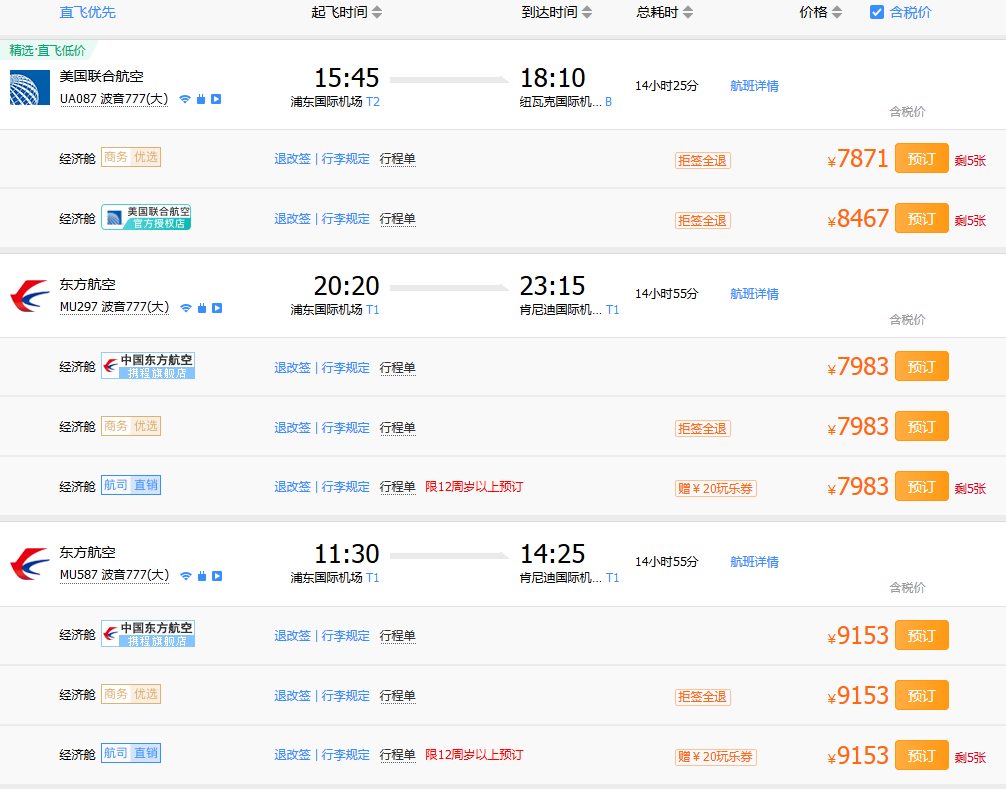Open 航班详情 for flight MU297
The width and height of the screenshot is (1006, 789).
(x=754, y=294)
